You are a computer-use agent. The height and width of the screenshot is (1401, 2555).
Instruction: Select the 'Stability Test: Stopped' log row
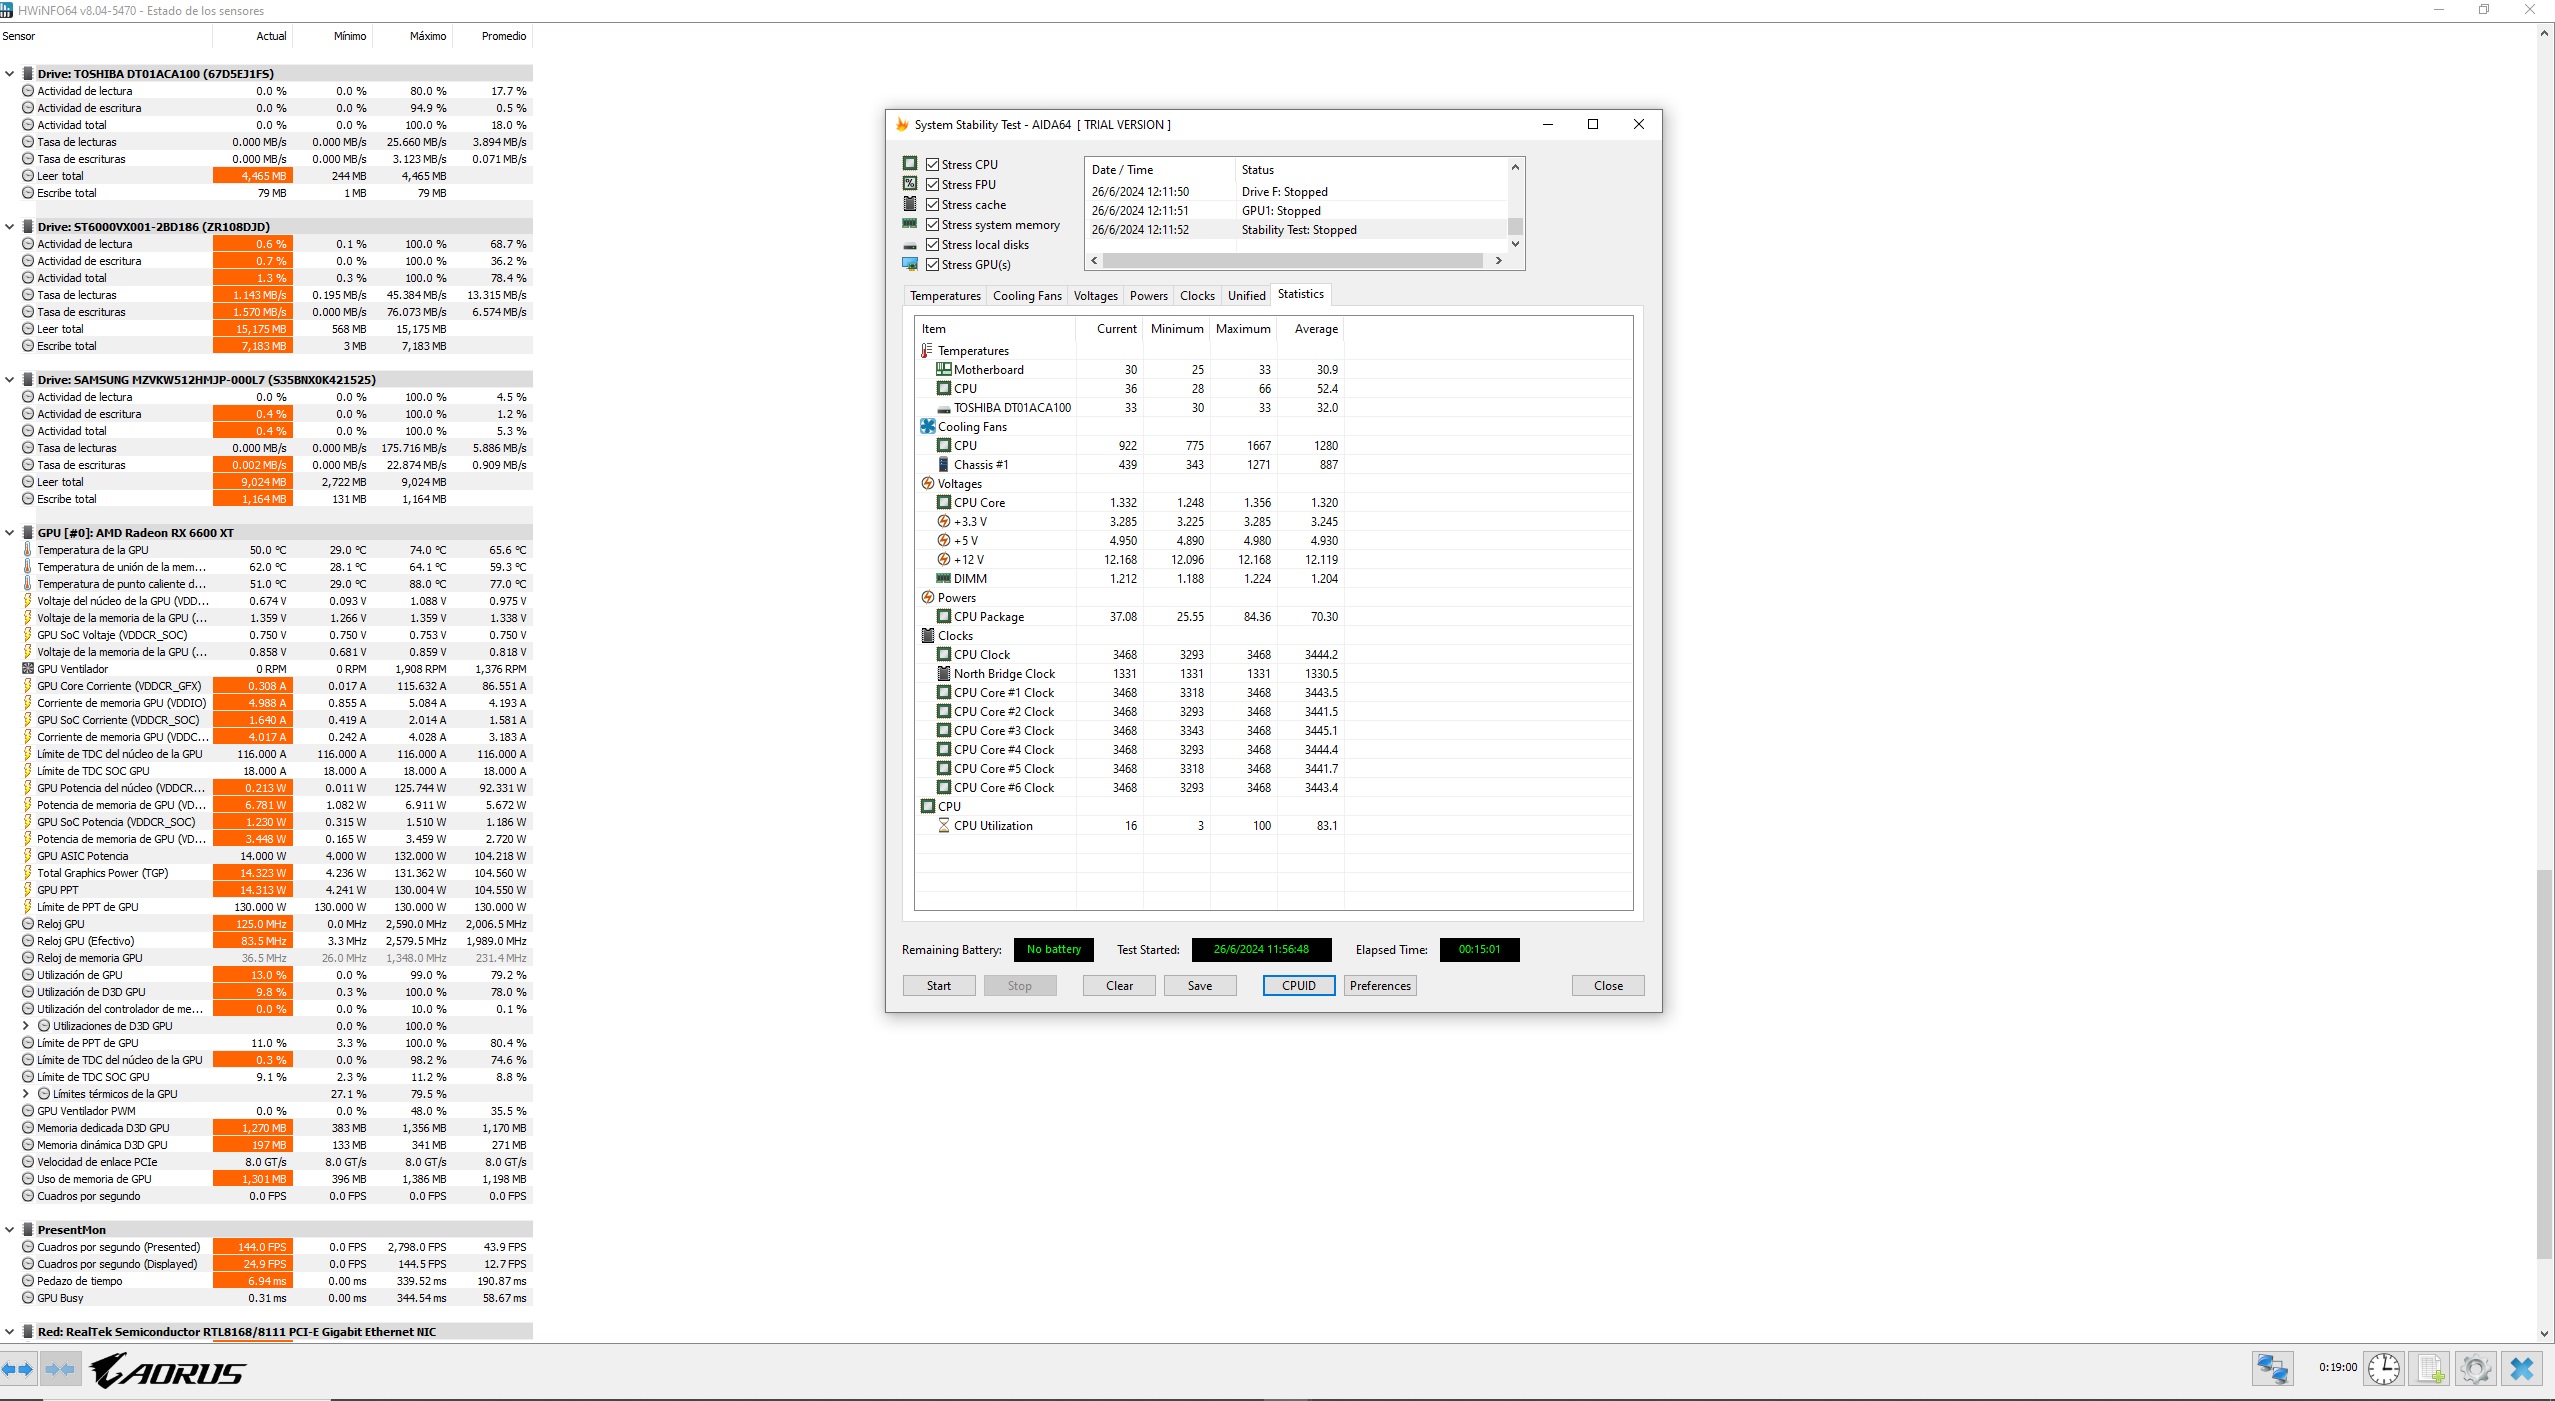click(x=1297, y=229)
